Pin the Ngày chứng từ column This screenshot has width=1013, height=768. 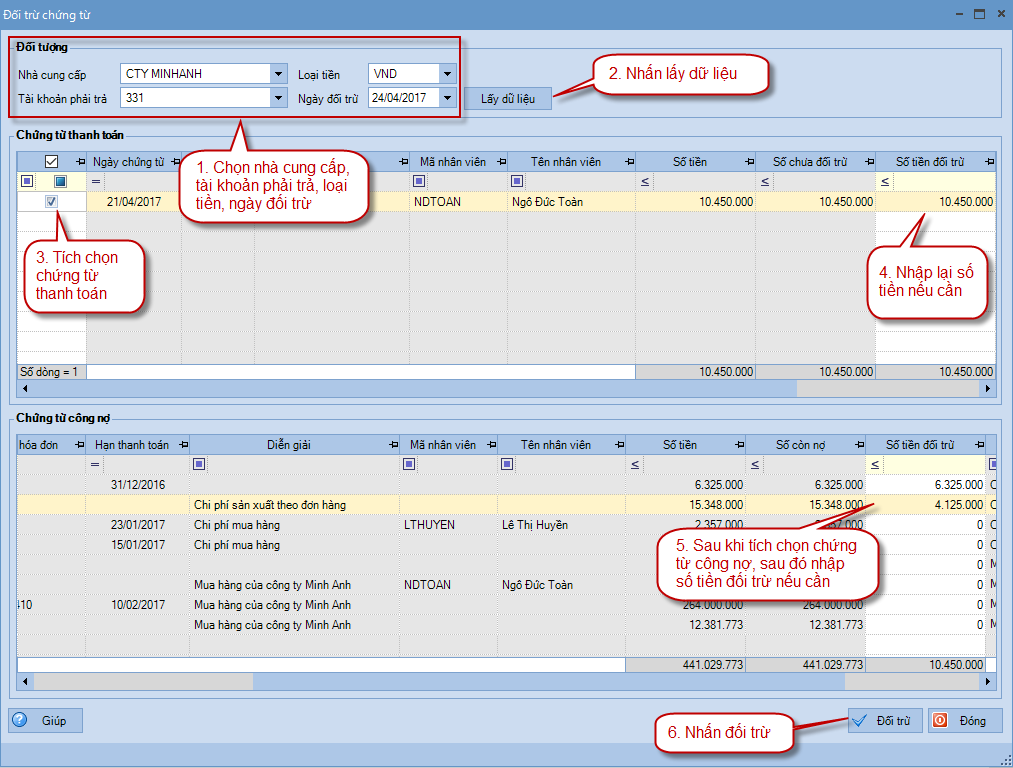pyautogui.click(x=172, y=162)
